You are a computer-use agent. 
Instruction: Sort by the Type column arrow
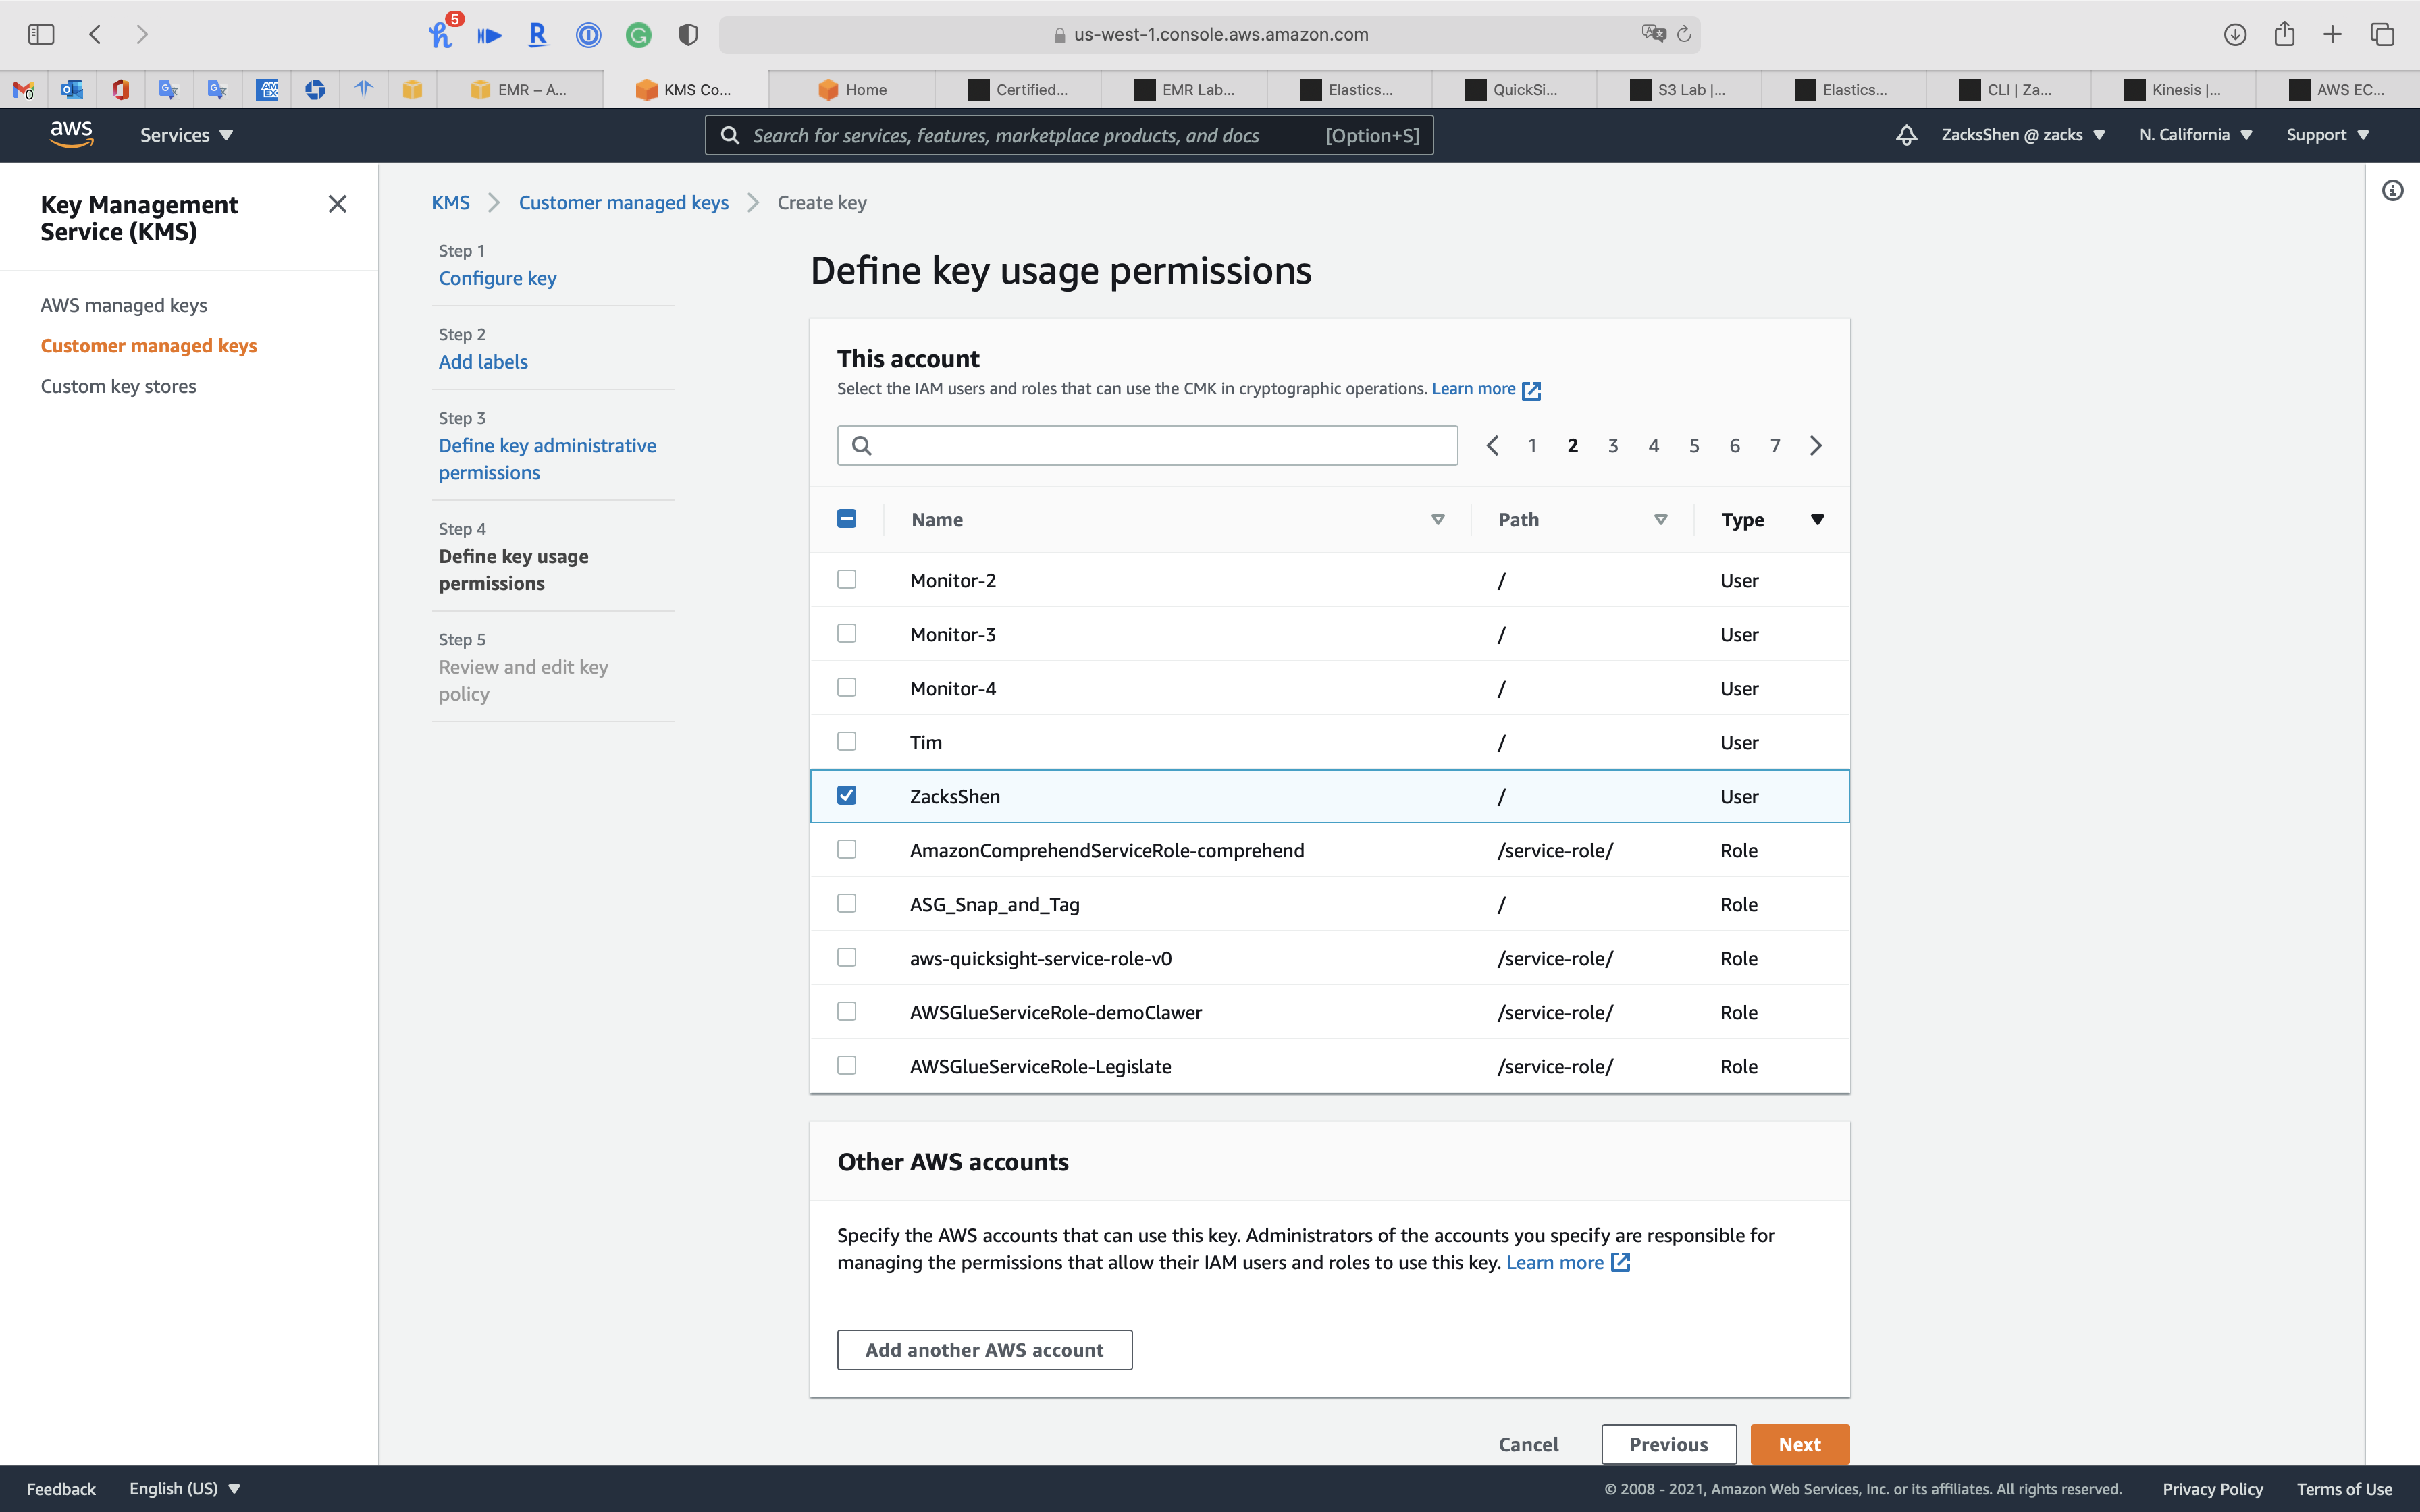(1817, 520)
